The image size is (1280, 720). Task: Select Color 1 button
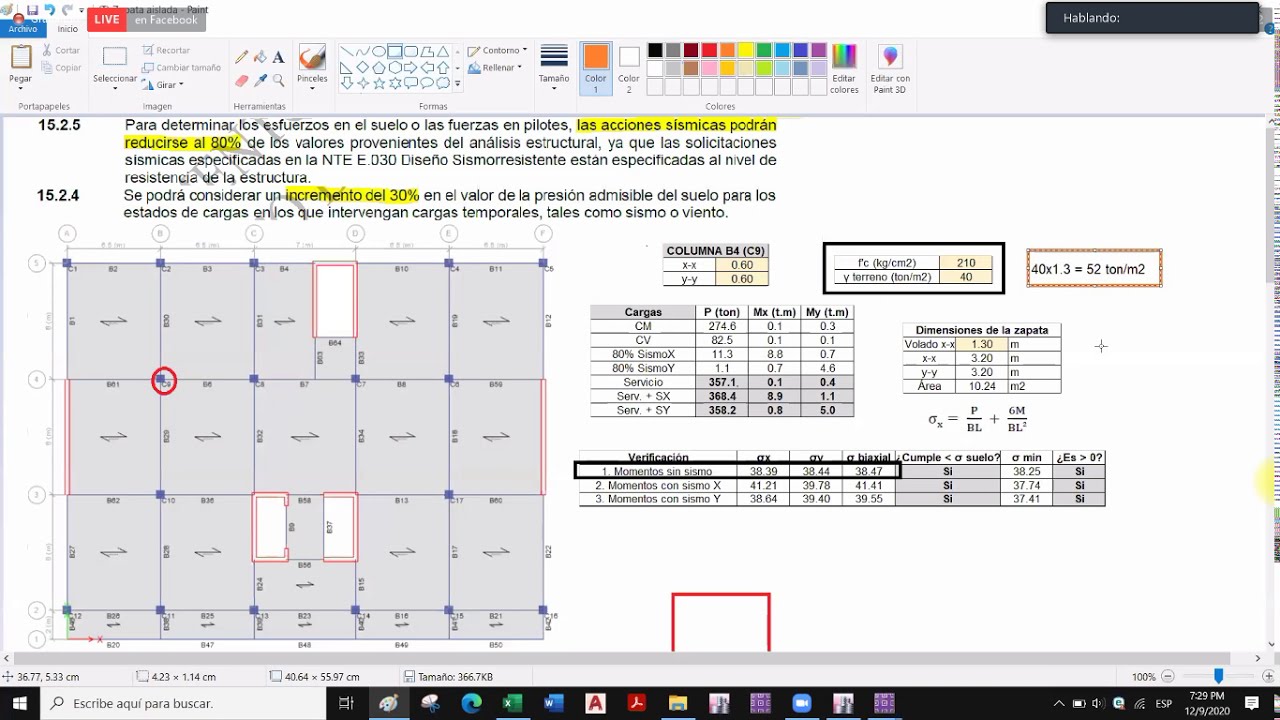596,68
